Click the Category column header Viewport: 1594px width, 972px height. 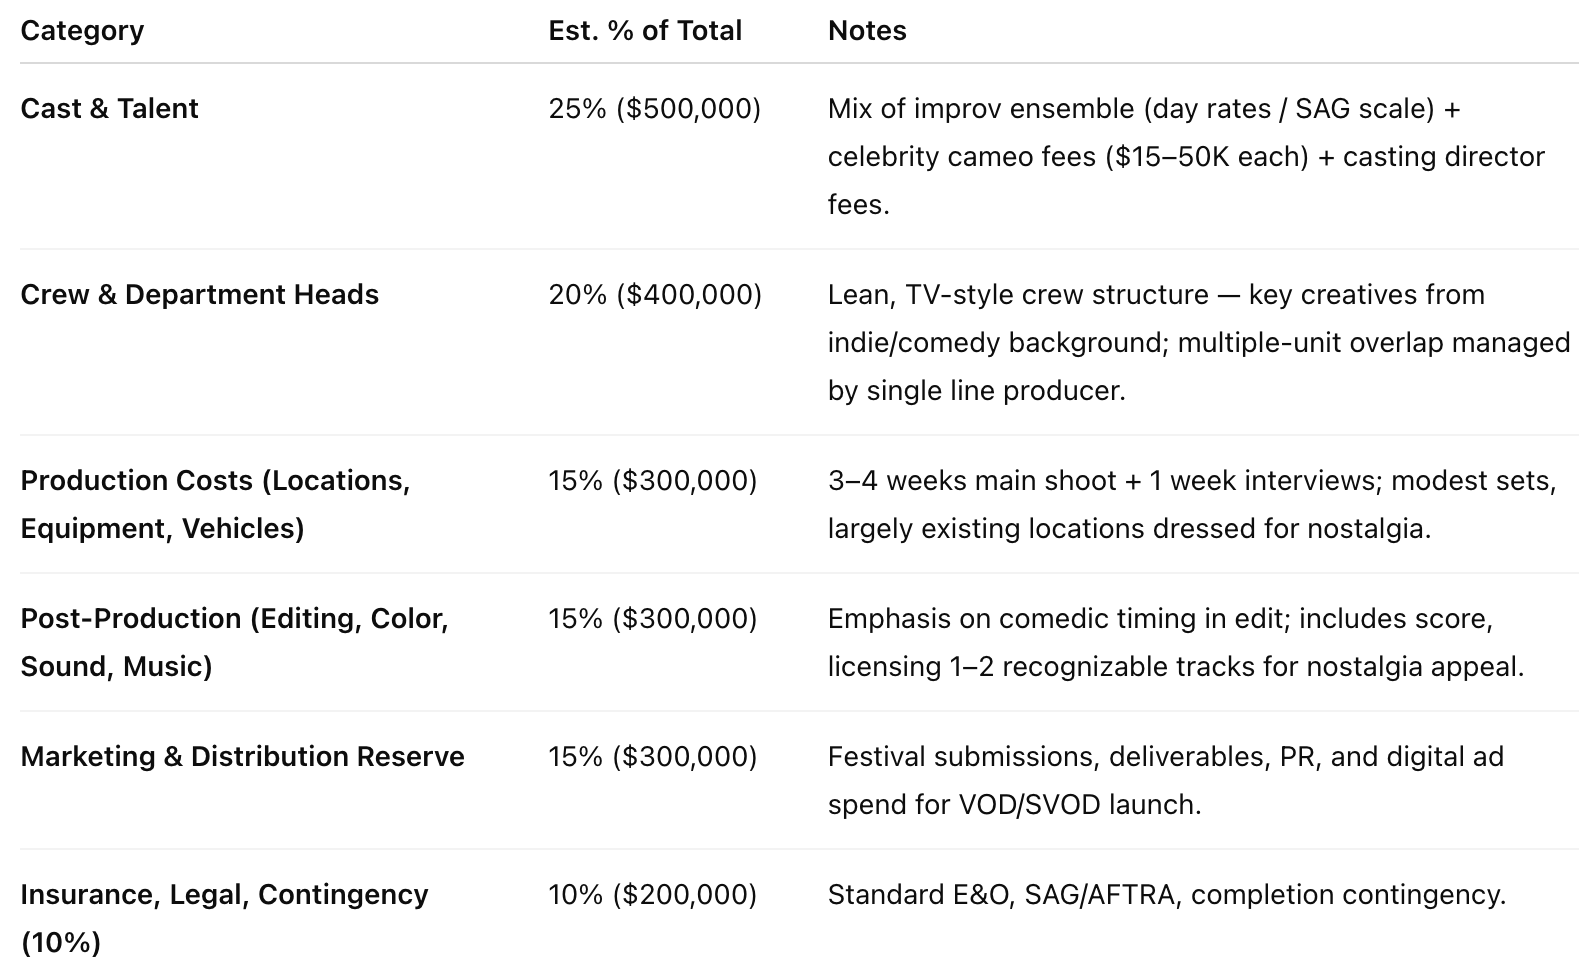tap(82, 31)
